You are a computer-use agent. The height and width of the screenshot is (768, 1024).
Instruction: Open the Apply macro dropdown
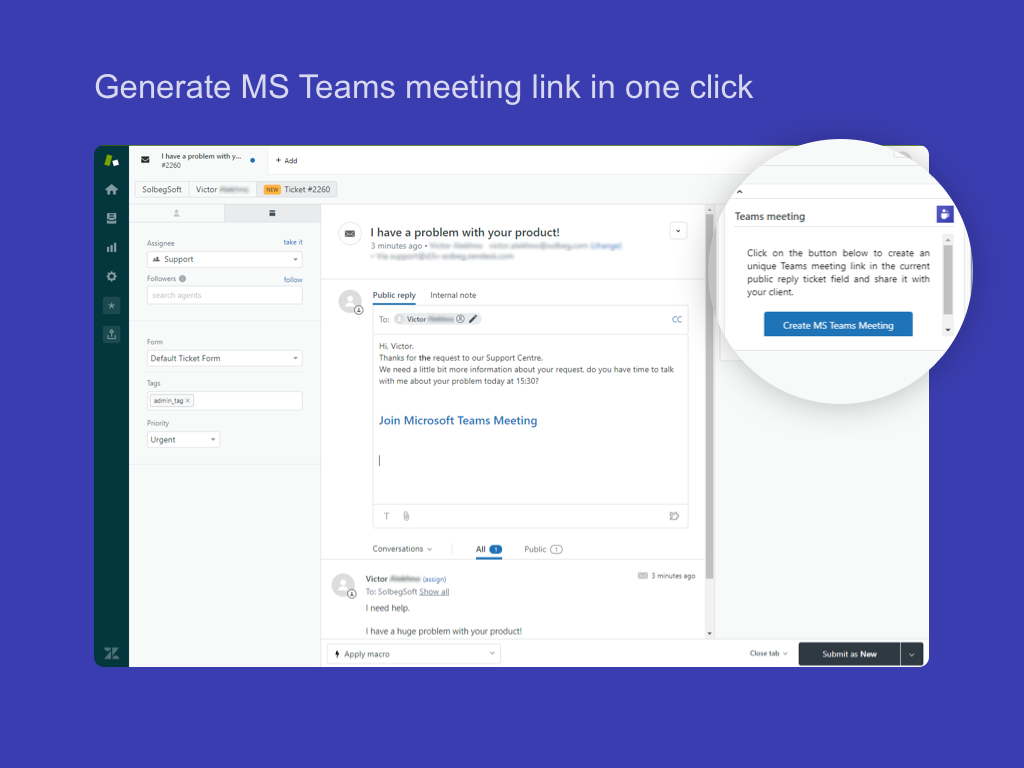pyautogui.click(x=413, y=654)
